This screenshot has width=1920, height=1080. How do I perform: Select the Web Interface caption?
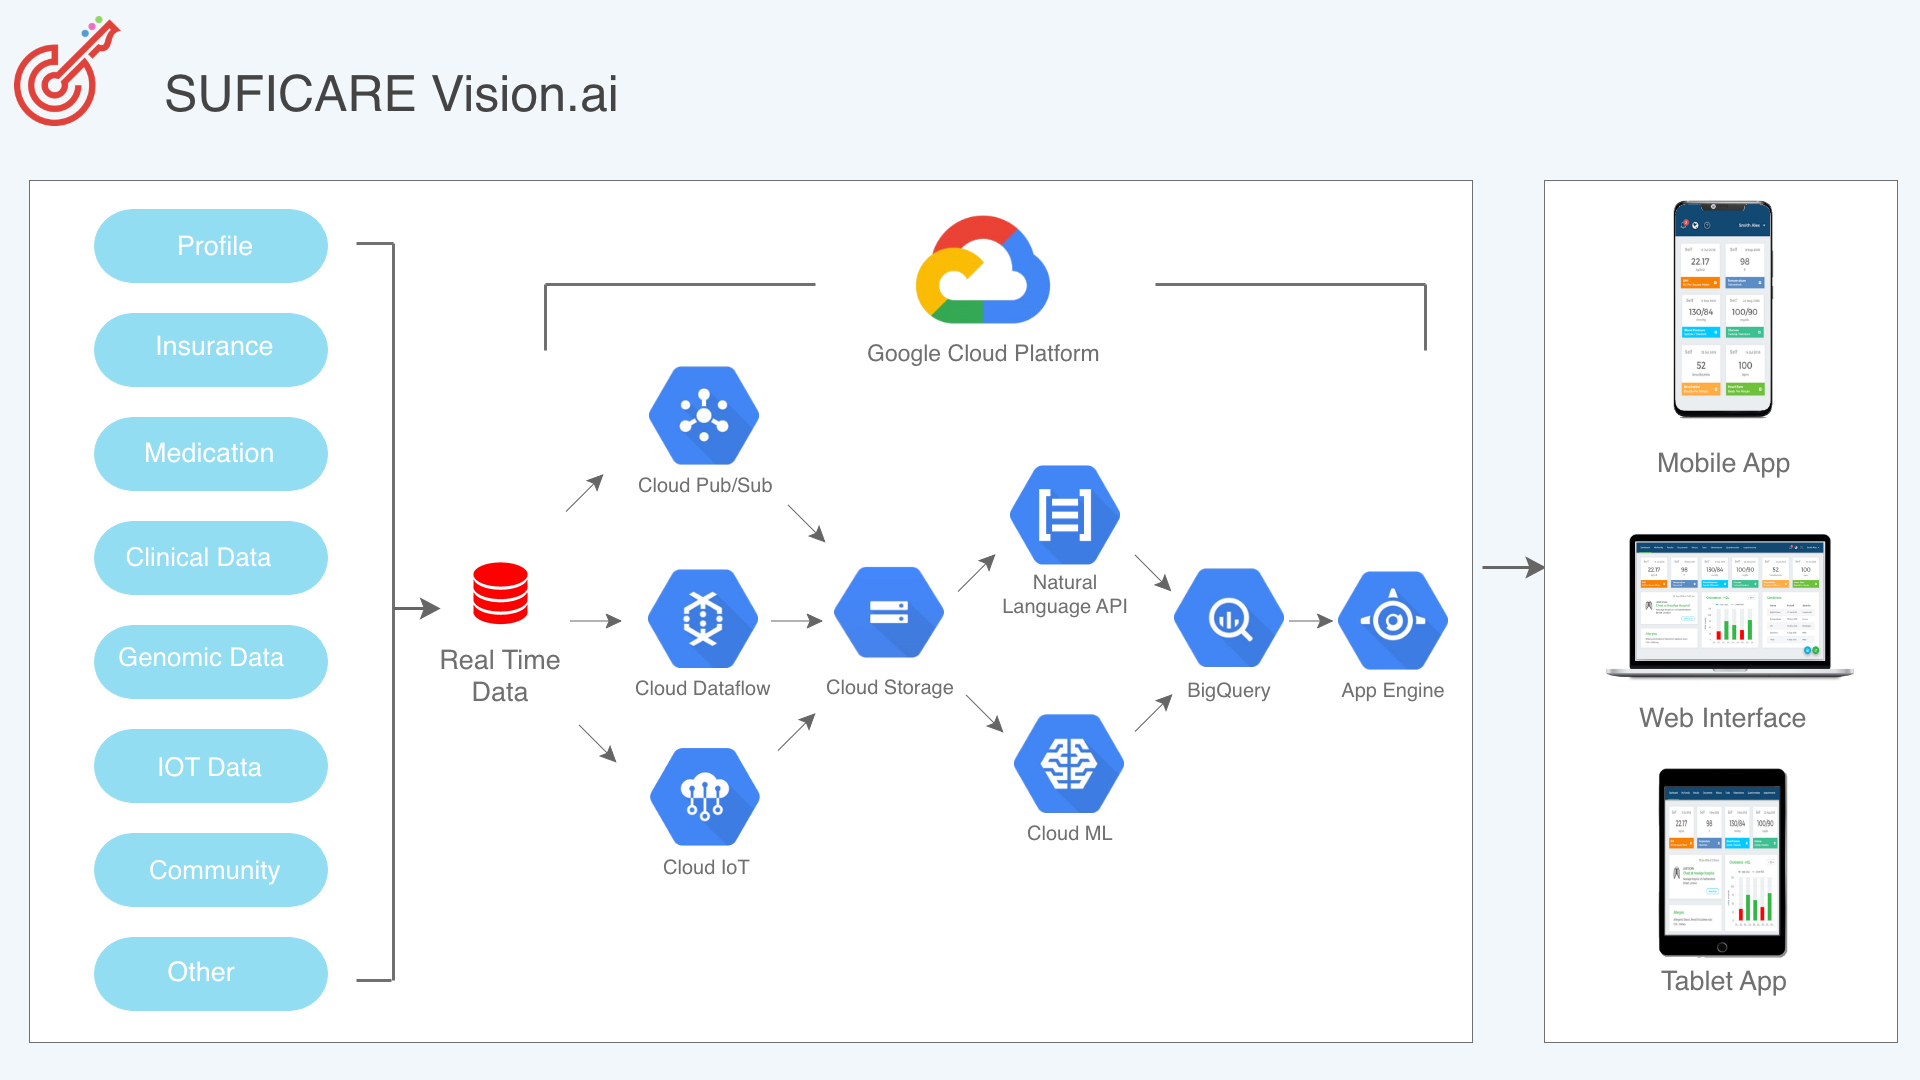(1722, 718)
